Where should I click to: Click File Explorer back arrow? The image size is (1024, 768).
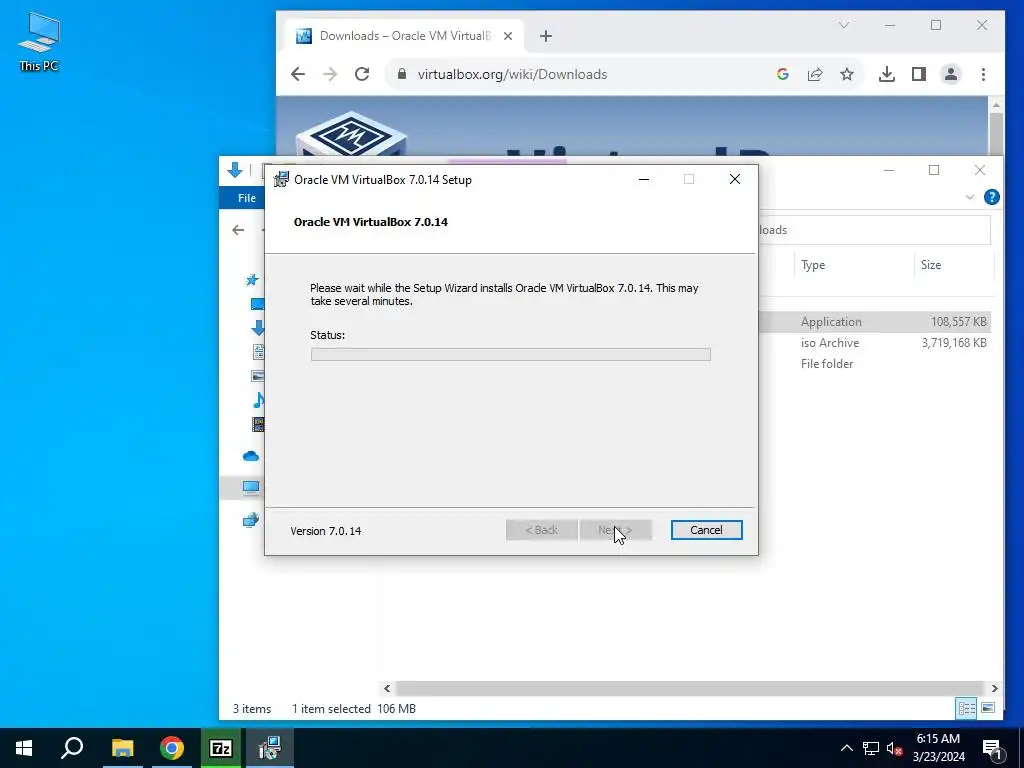click(x=238, y=230)
